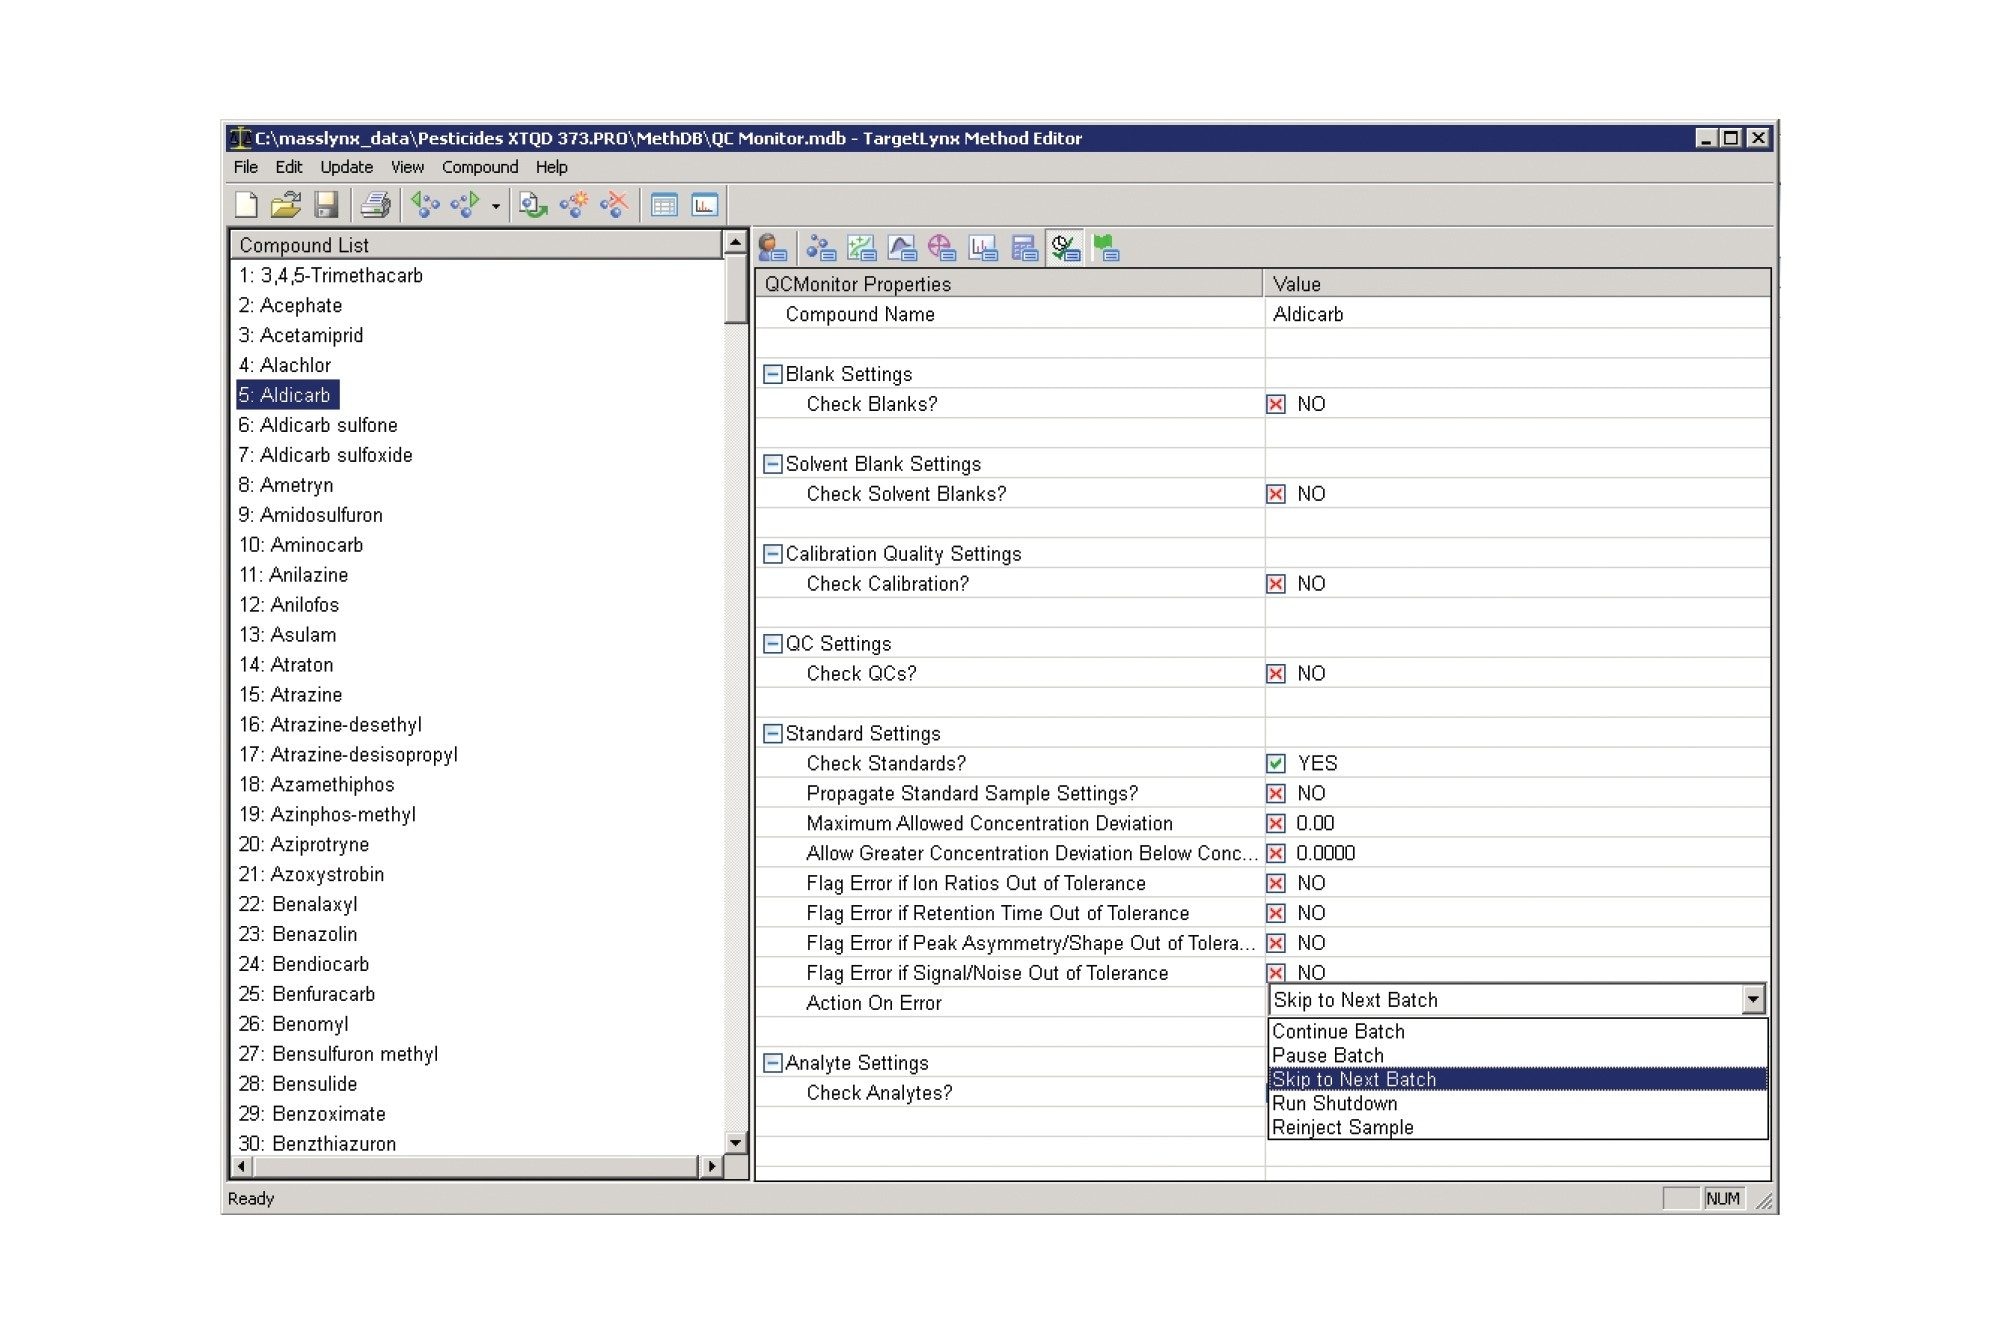
Task: Open the View menu
Action: (x=407, y=167)
